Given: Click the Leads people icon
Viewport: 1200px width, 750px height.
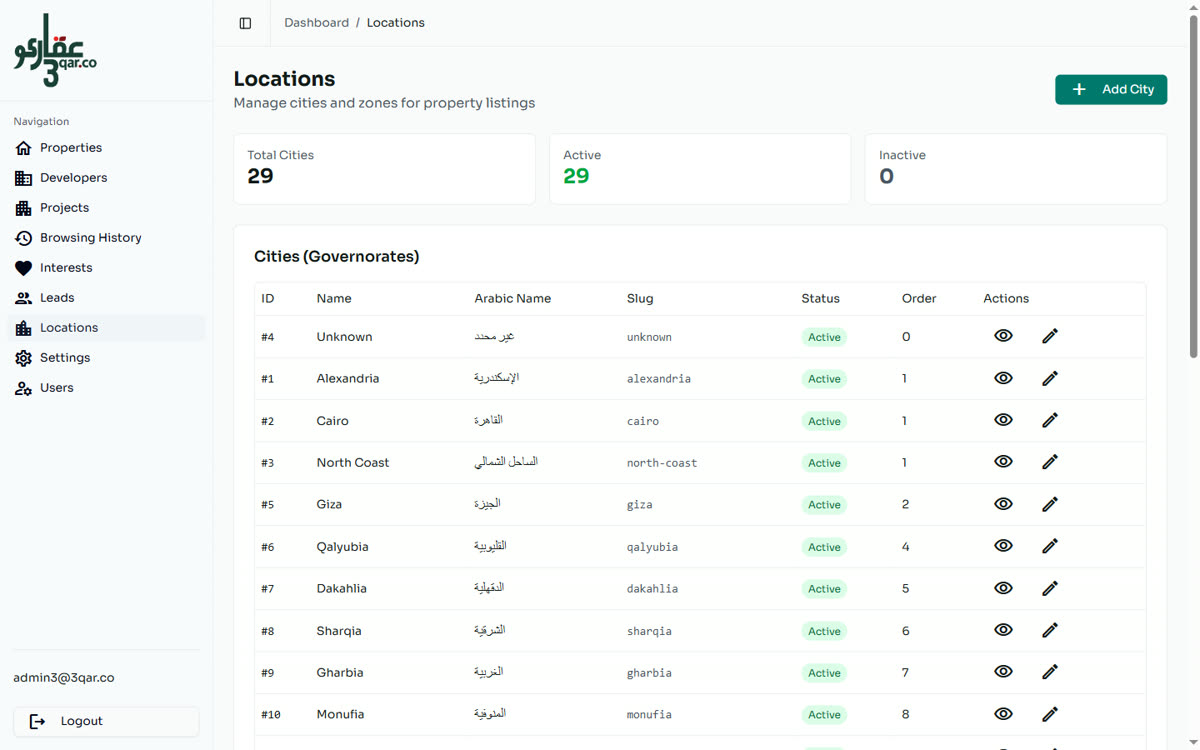Looking at the screenshot, I should pos(24,298).
